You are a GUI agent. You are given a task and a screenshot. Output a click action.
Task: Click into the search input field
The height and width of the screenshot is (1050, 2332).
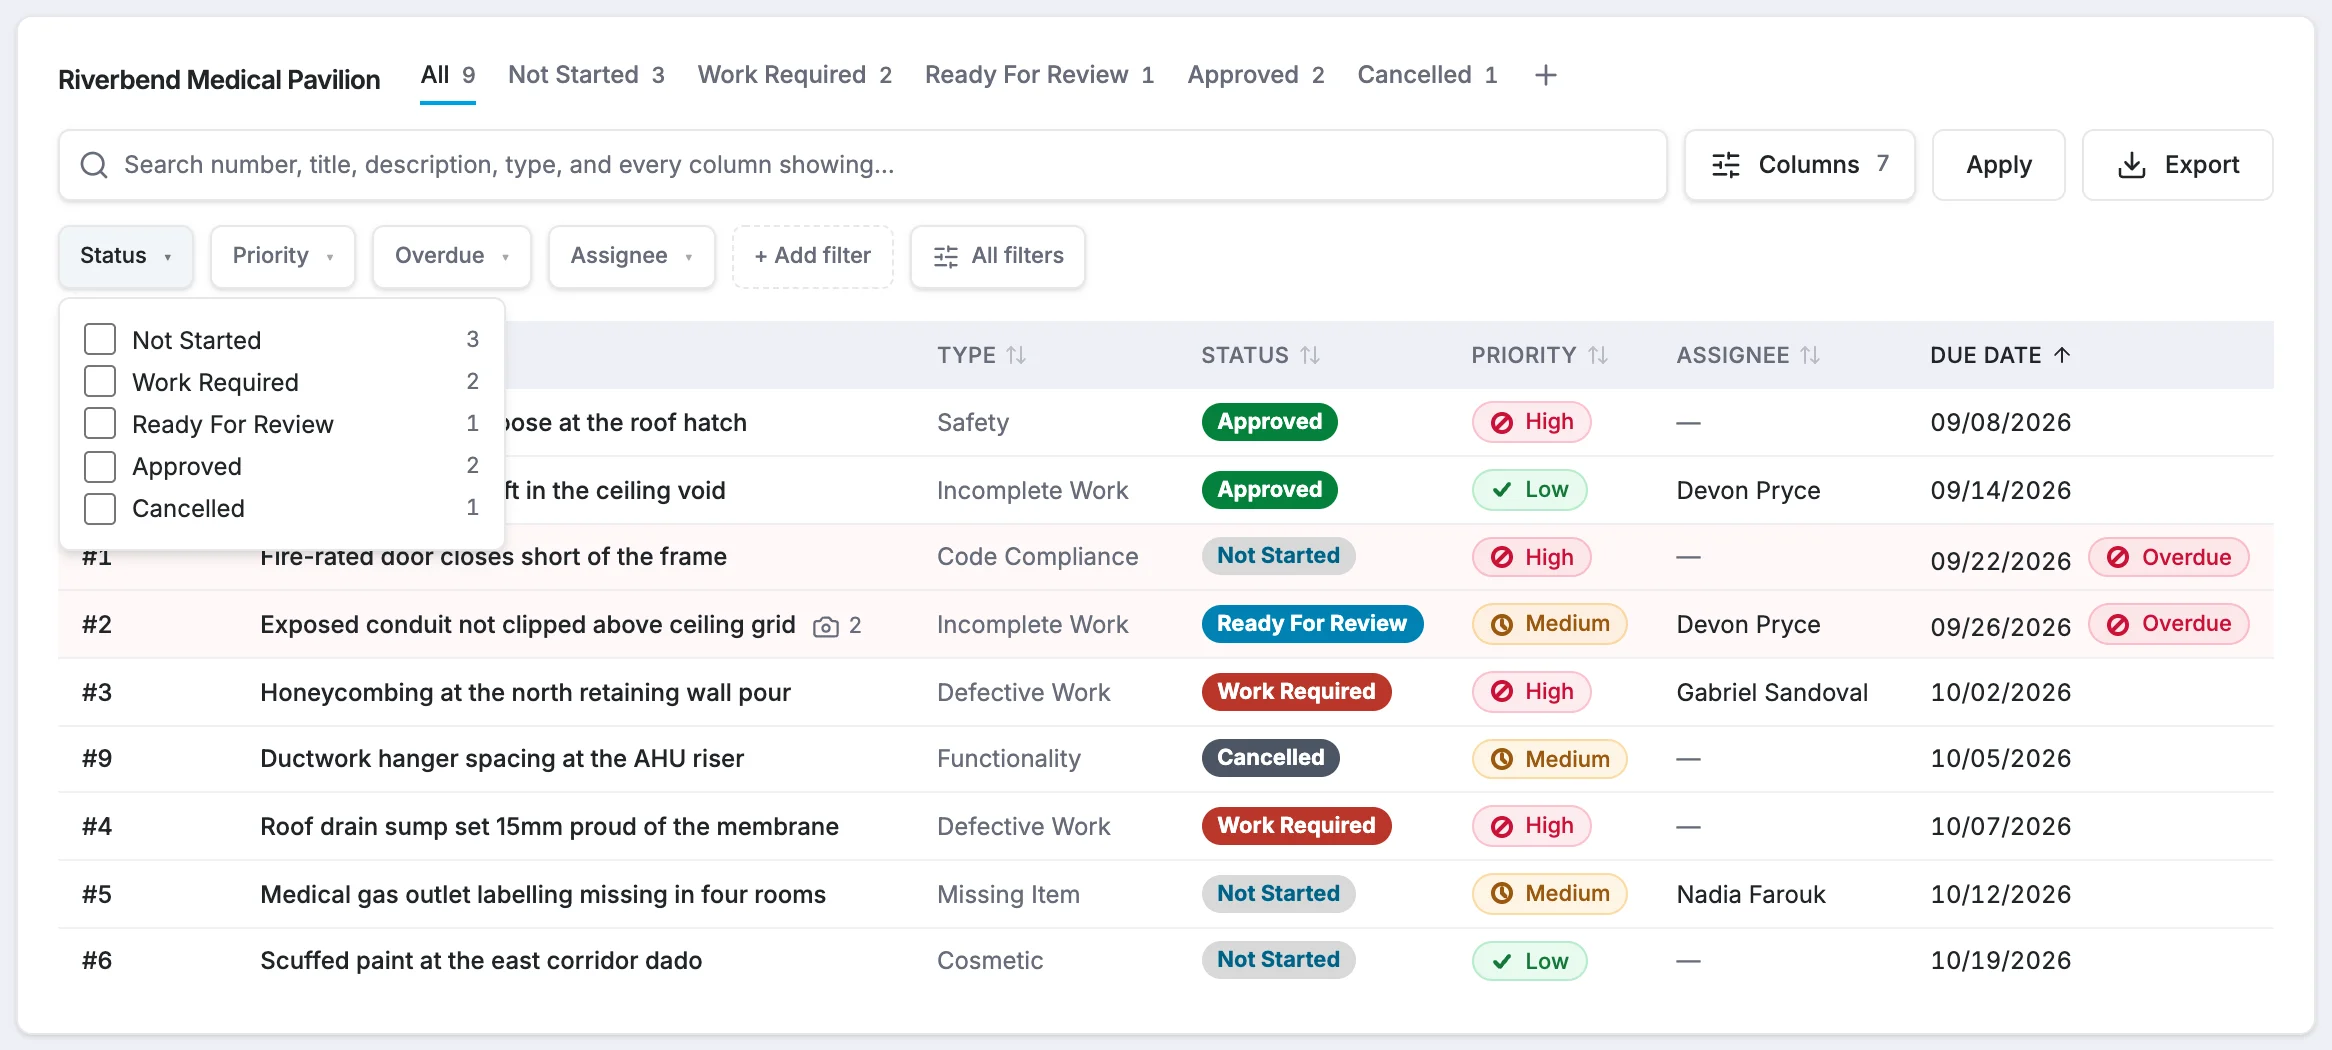point(863,165)
